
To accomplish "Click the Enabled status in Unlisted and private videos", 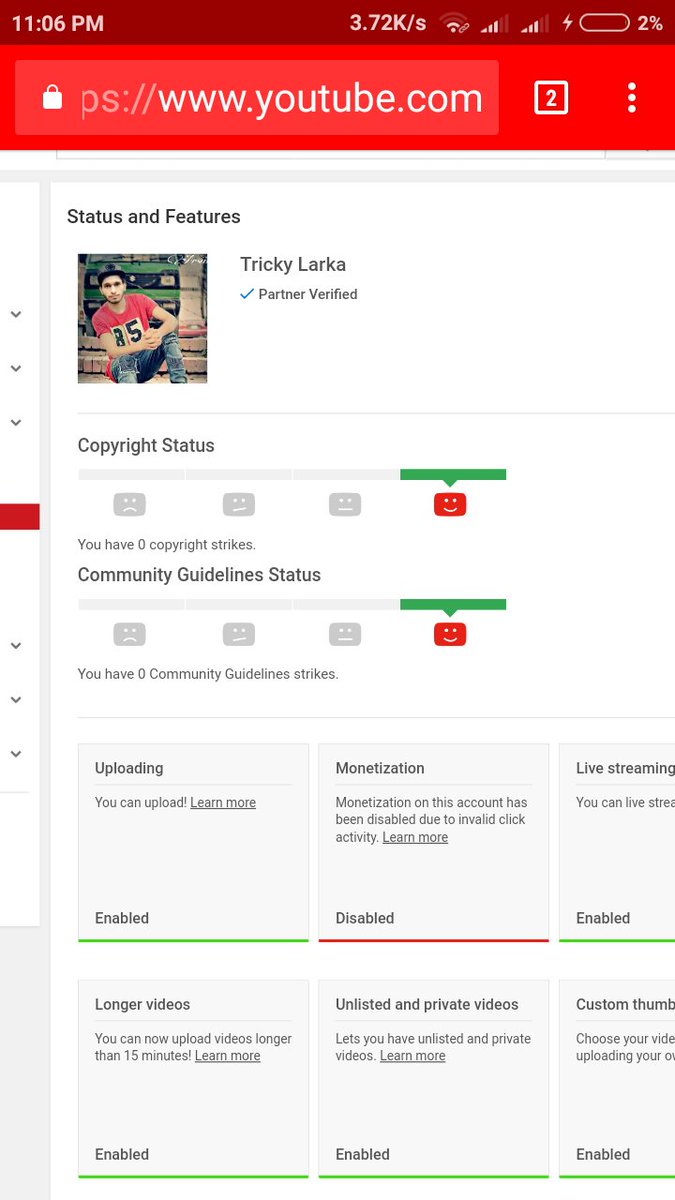I will [x=363, y=1154].
